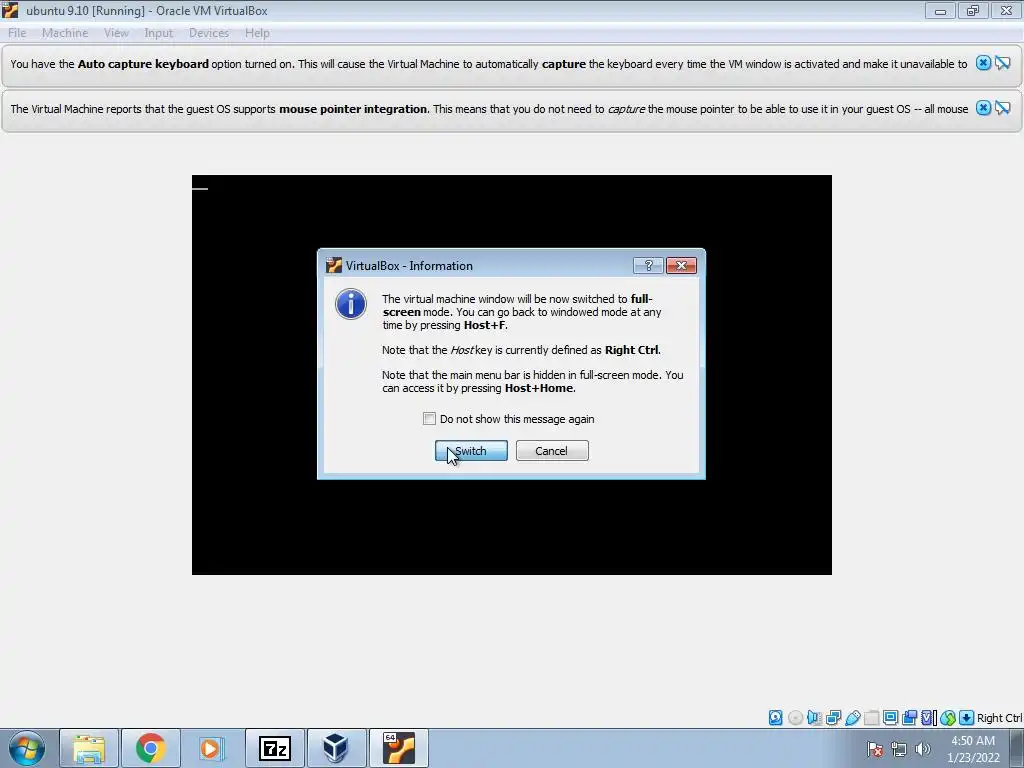
Task: Open the Input menu
Action: pos(159,33)
